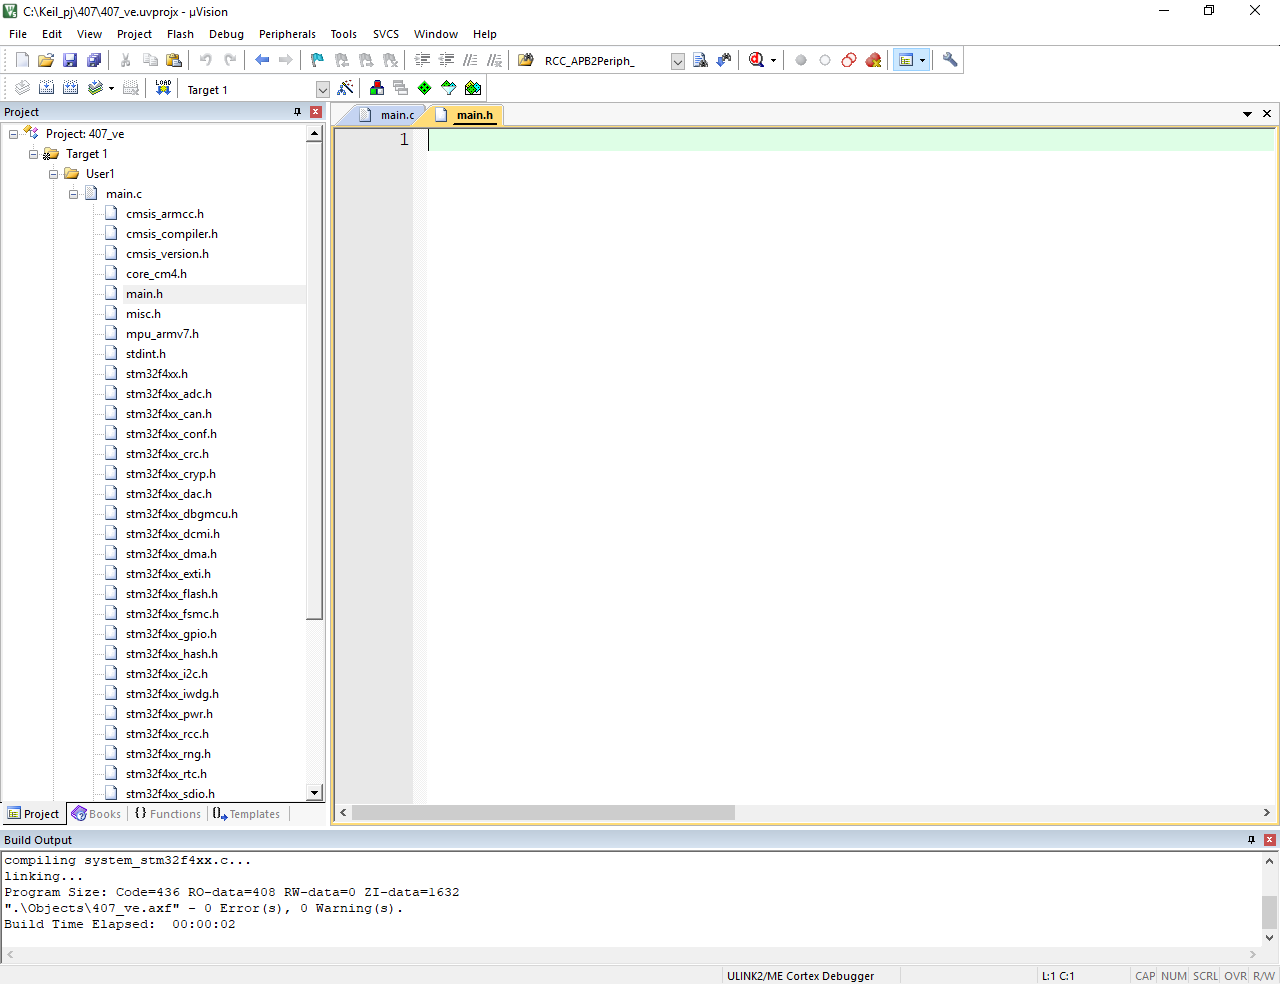Open the Peripherals menu
This screenshot has width=1280, height=984.
(287, 34)
